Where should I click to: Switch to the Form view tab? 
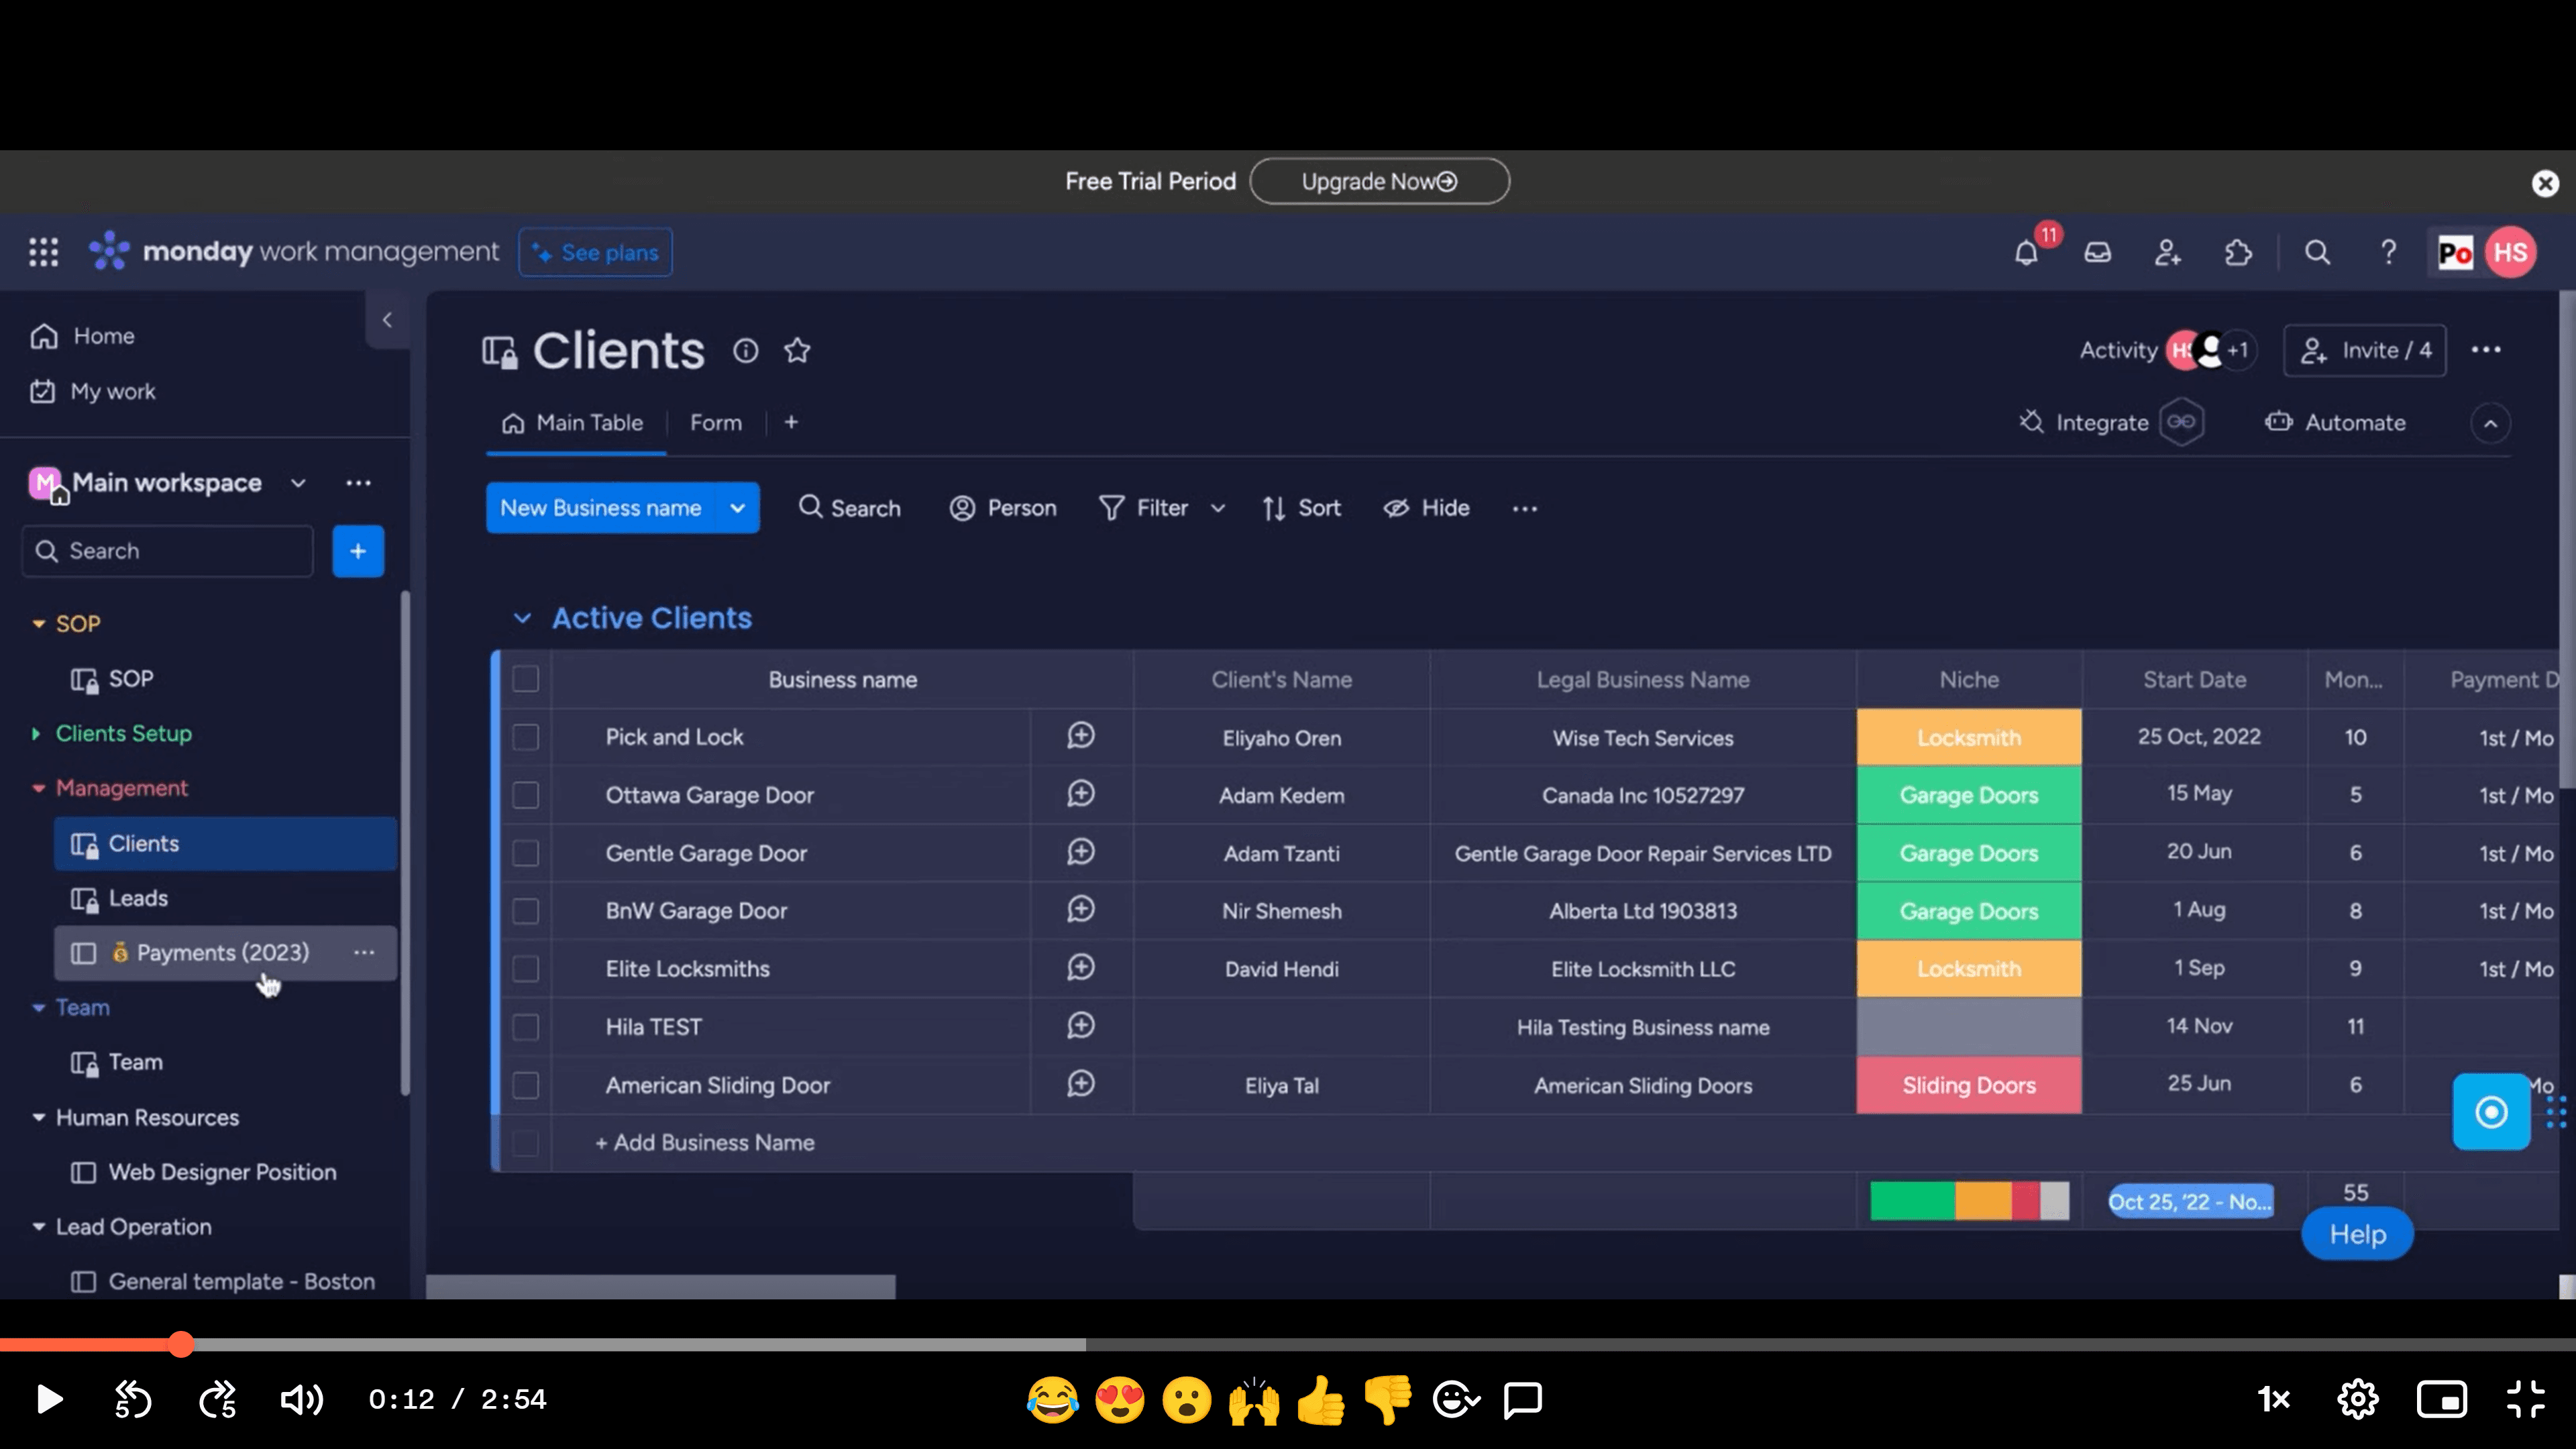pyautogui.click(x=716, y=423)
